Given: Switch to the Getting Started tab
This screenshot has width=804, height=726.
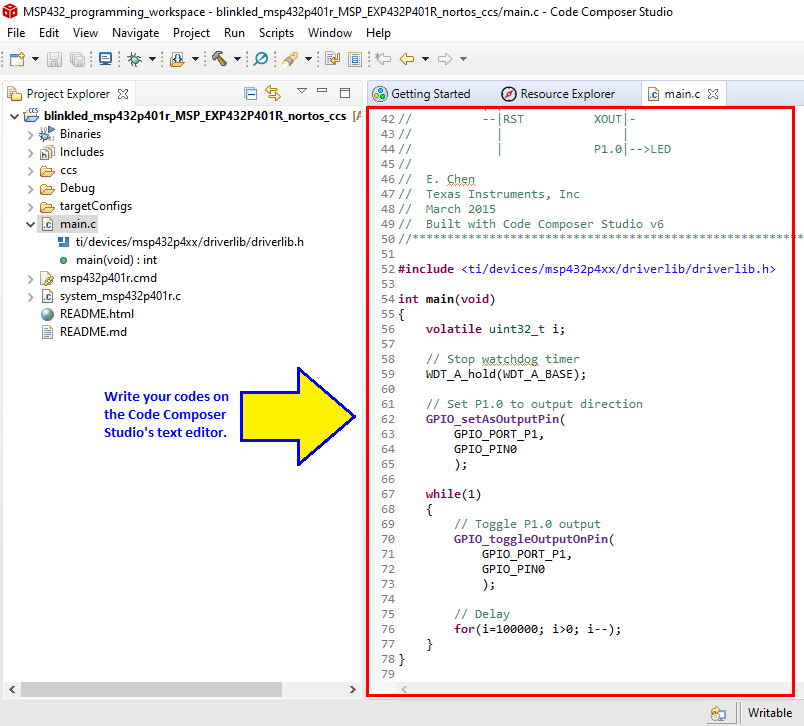Looking at the screenshot, I should pyautogui.click(x=428, y=92).
